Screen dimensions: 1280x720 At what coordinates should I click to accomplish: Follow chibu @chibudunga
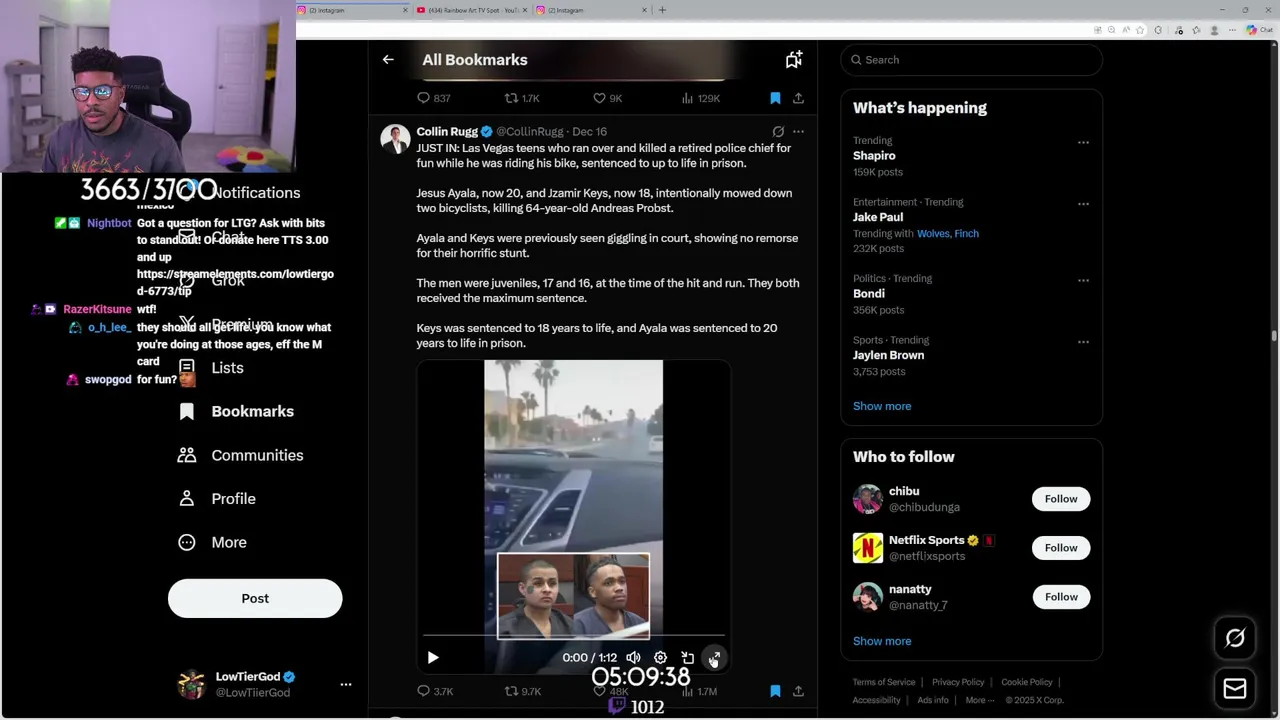(1061, 499)
